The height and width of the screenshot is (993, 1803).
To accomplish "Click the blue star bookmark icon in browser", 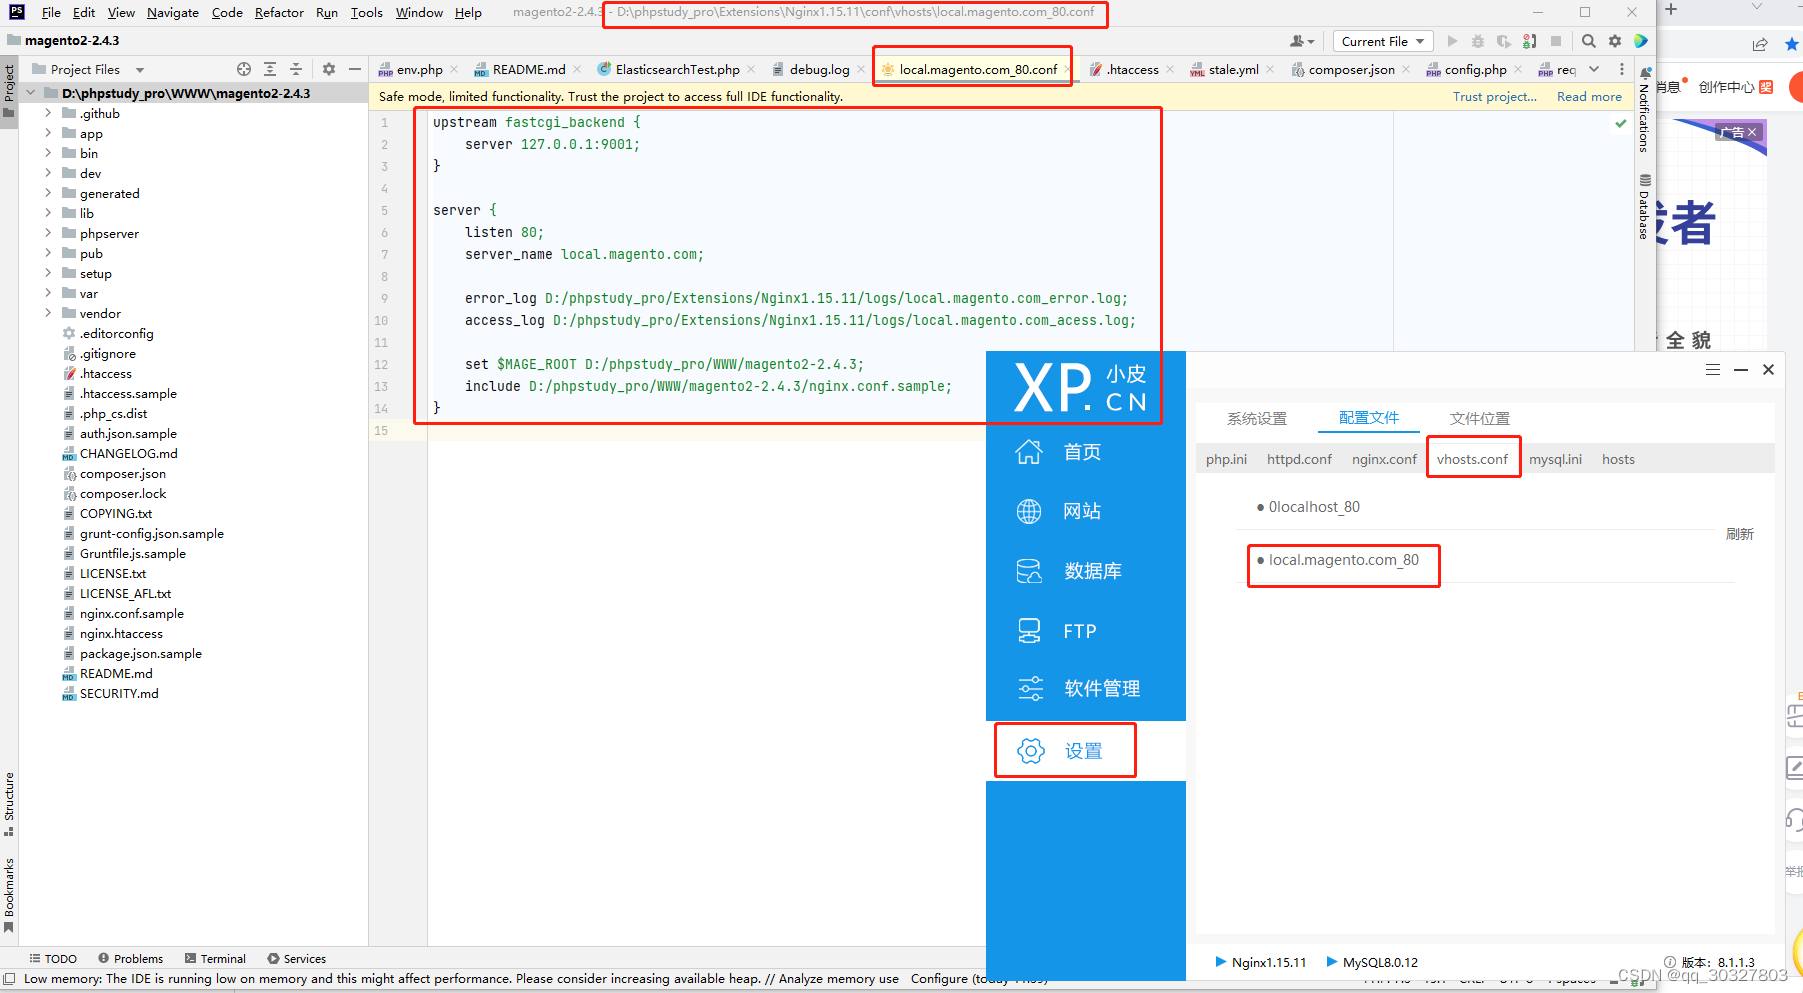I will tap(1792, 44).
